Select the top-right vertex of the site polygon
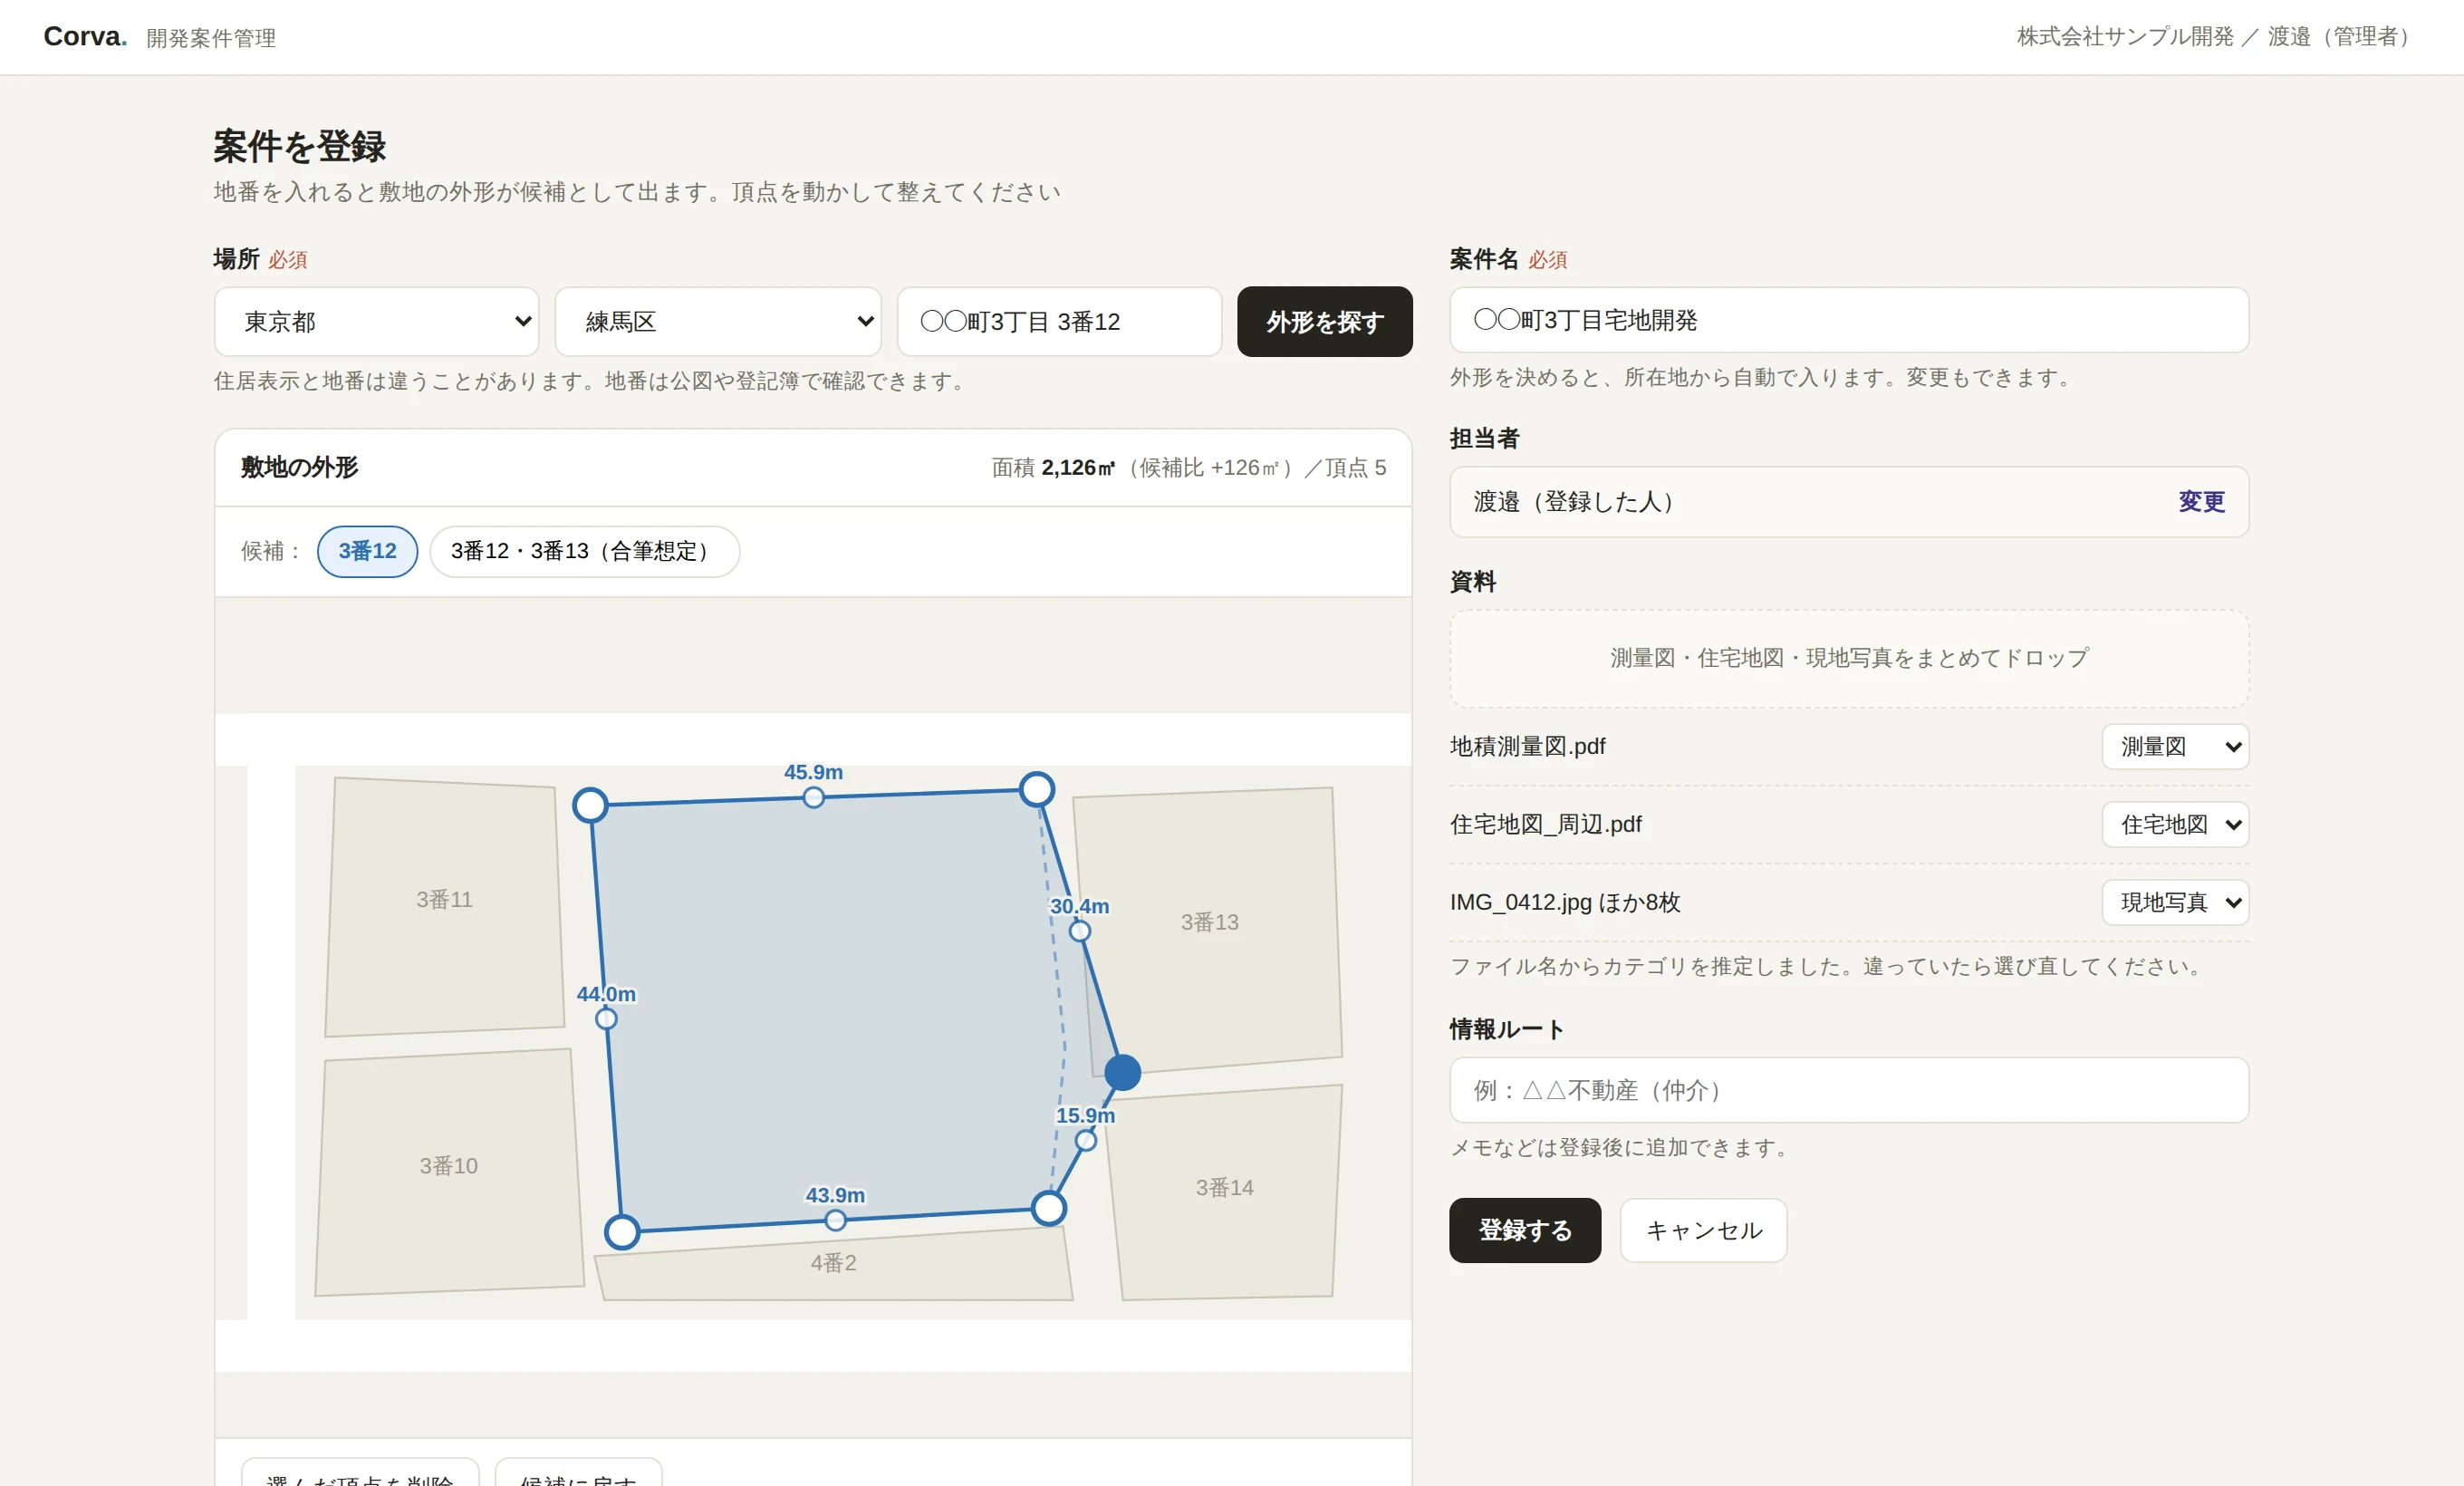Screen dimensions: 2464x1486 pyautogui.click(x=1037, y=789)
